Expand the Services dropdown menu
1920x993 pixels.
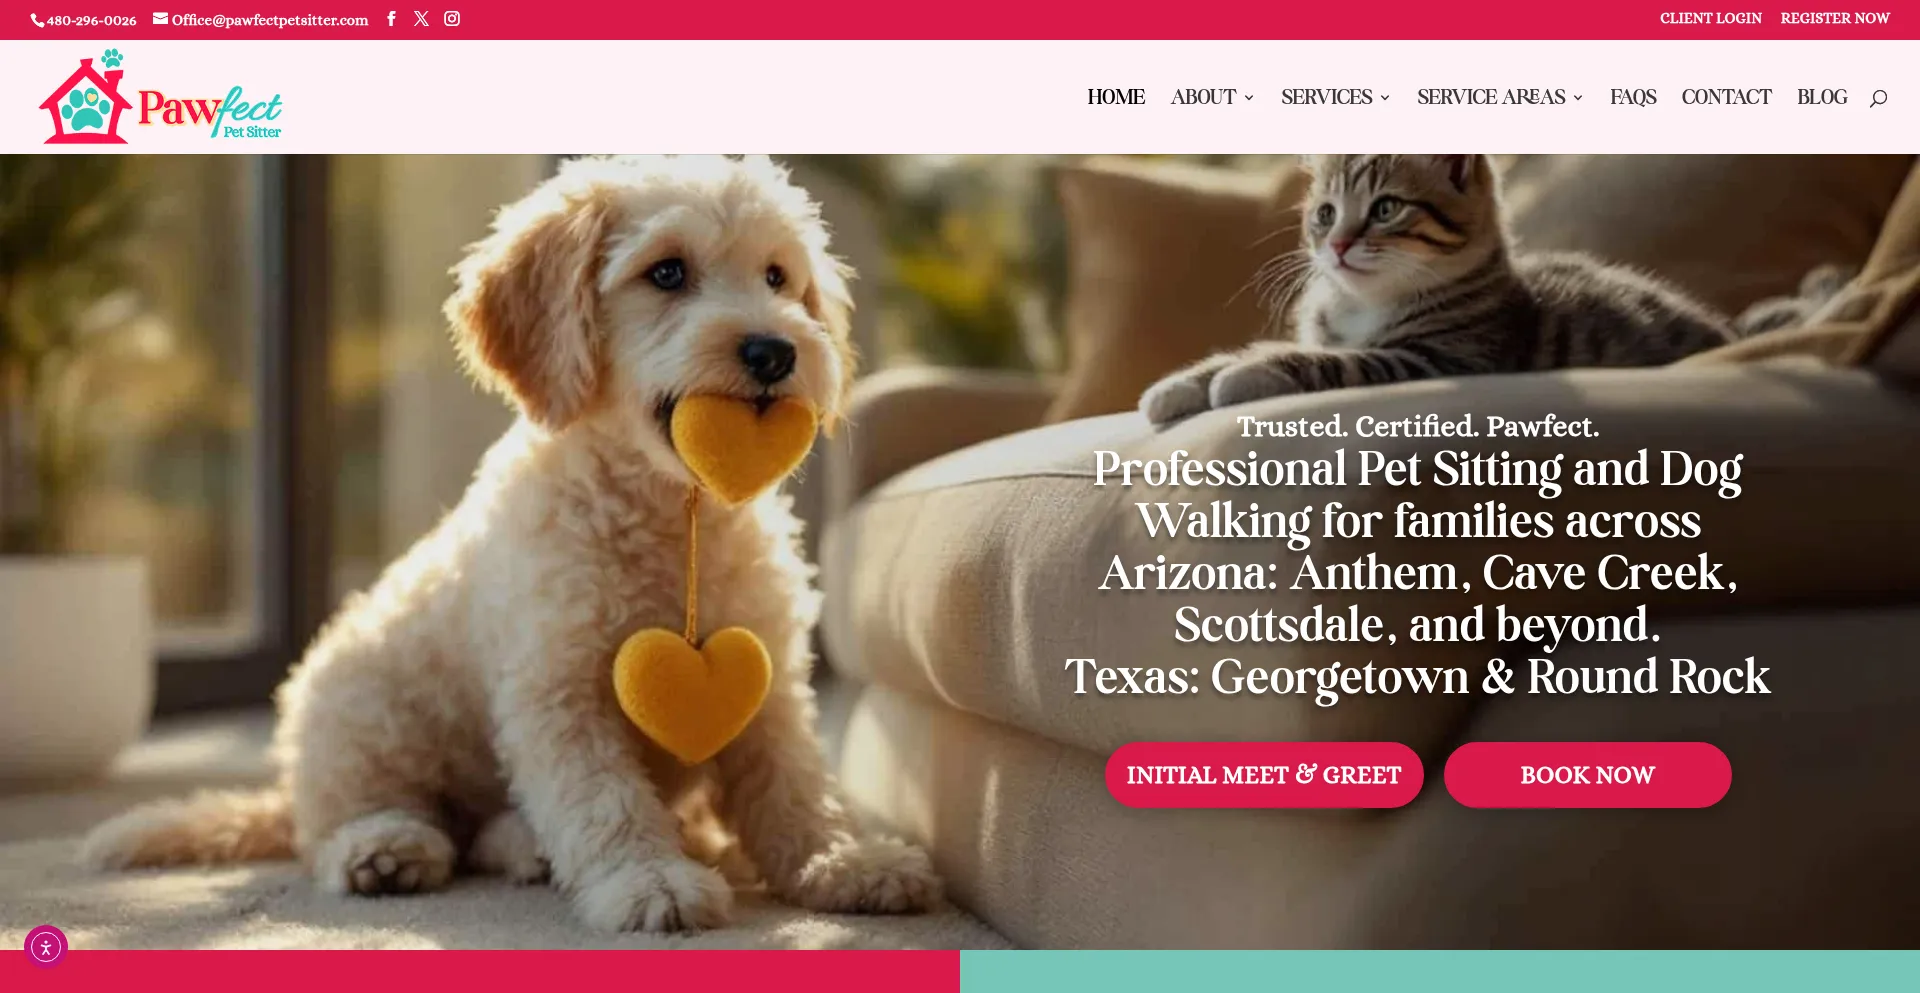coord(1335,97)
